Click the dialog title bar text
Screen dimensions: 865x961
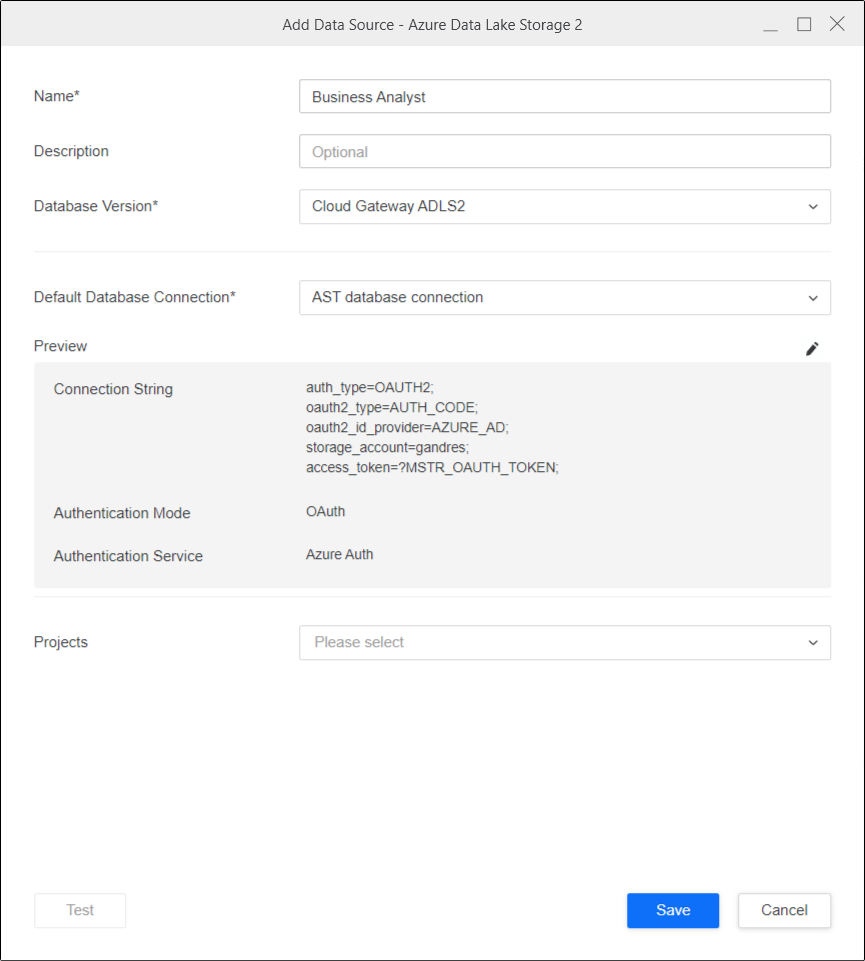[432, 25]
